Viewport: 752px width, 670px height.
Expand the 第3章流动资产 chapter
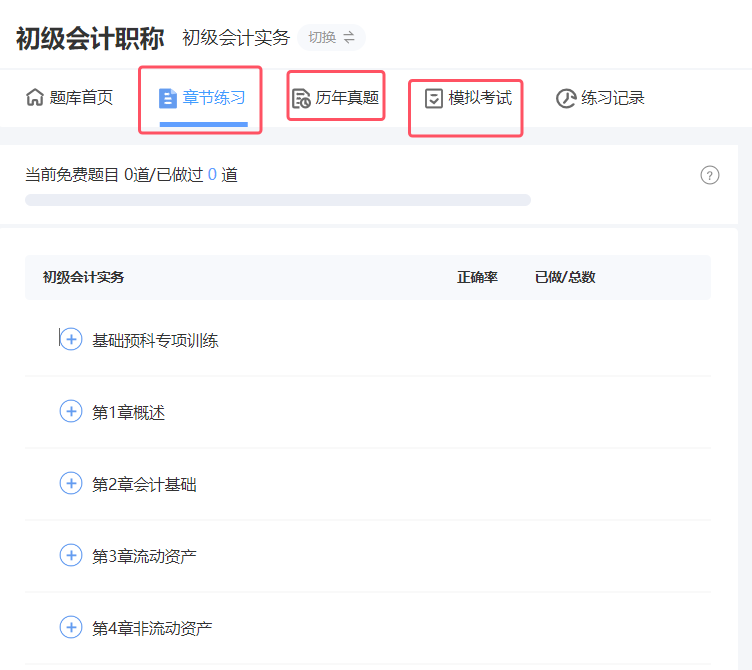pyautogui.click(x=71, y=555)
